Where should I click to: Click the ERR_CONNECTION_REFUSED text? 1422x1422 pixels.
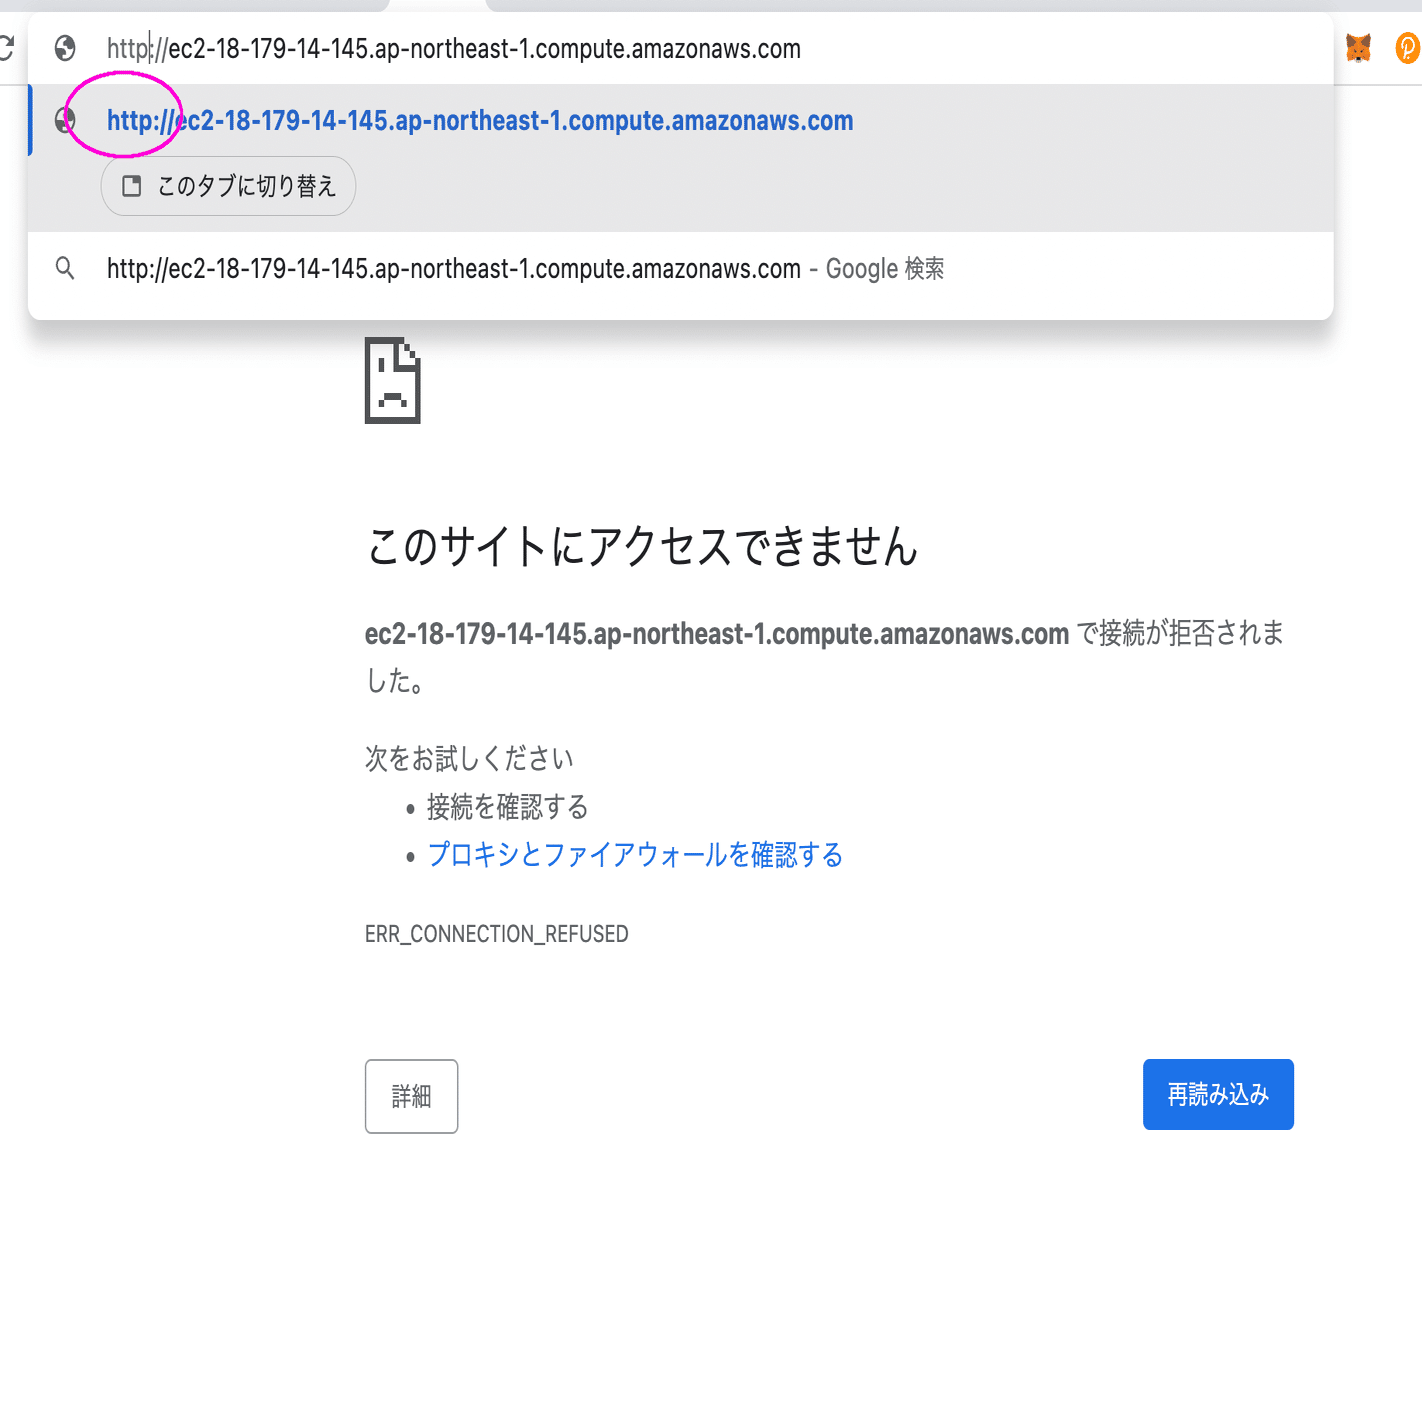click(496, 934)
